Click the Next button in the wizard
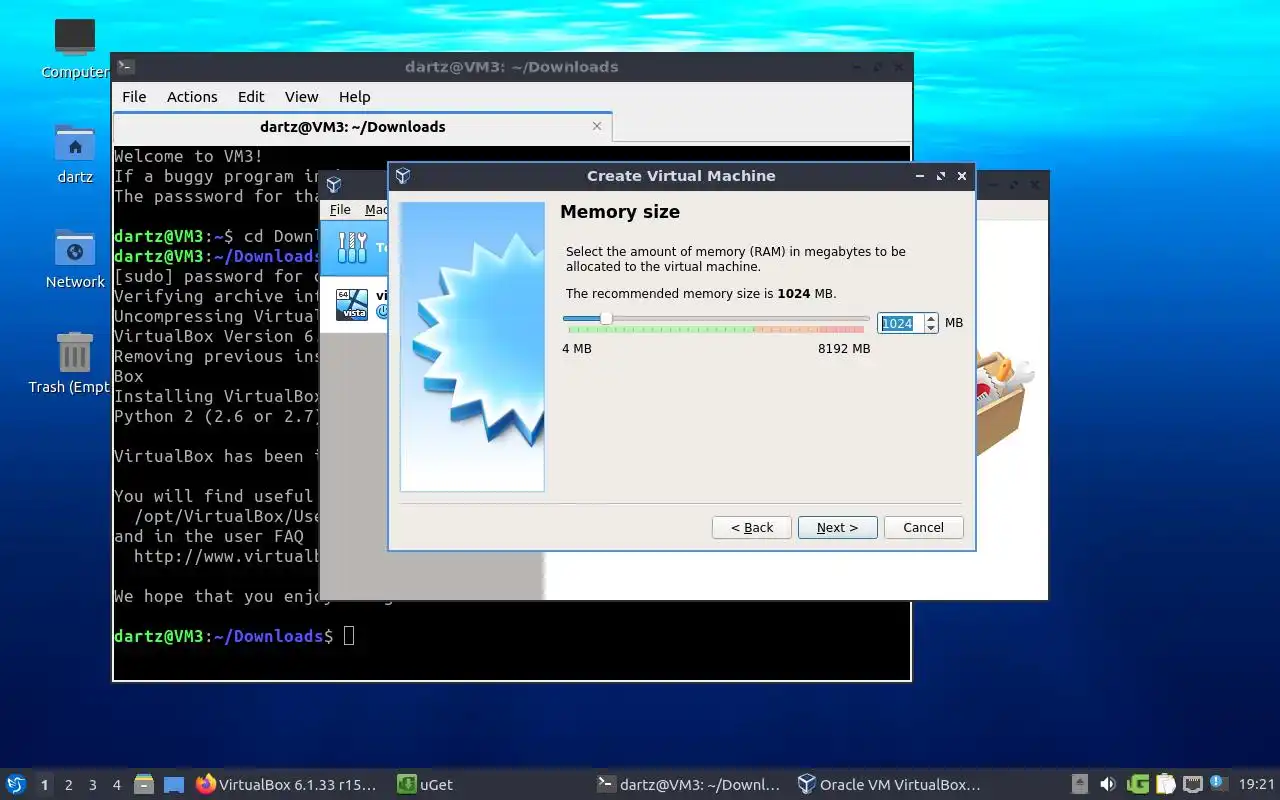 (x=837, y=528)
